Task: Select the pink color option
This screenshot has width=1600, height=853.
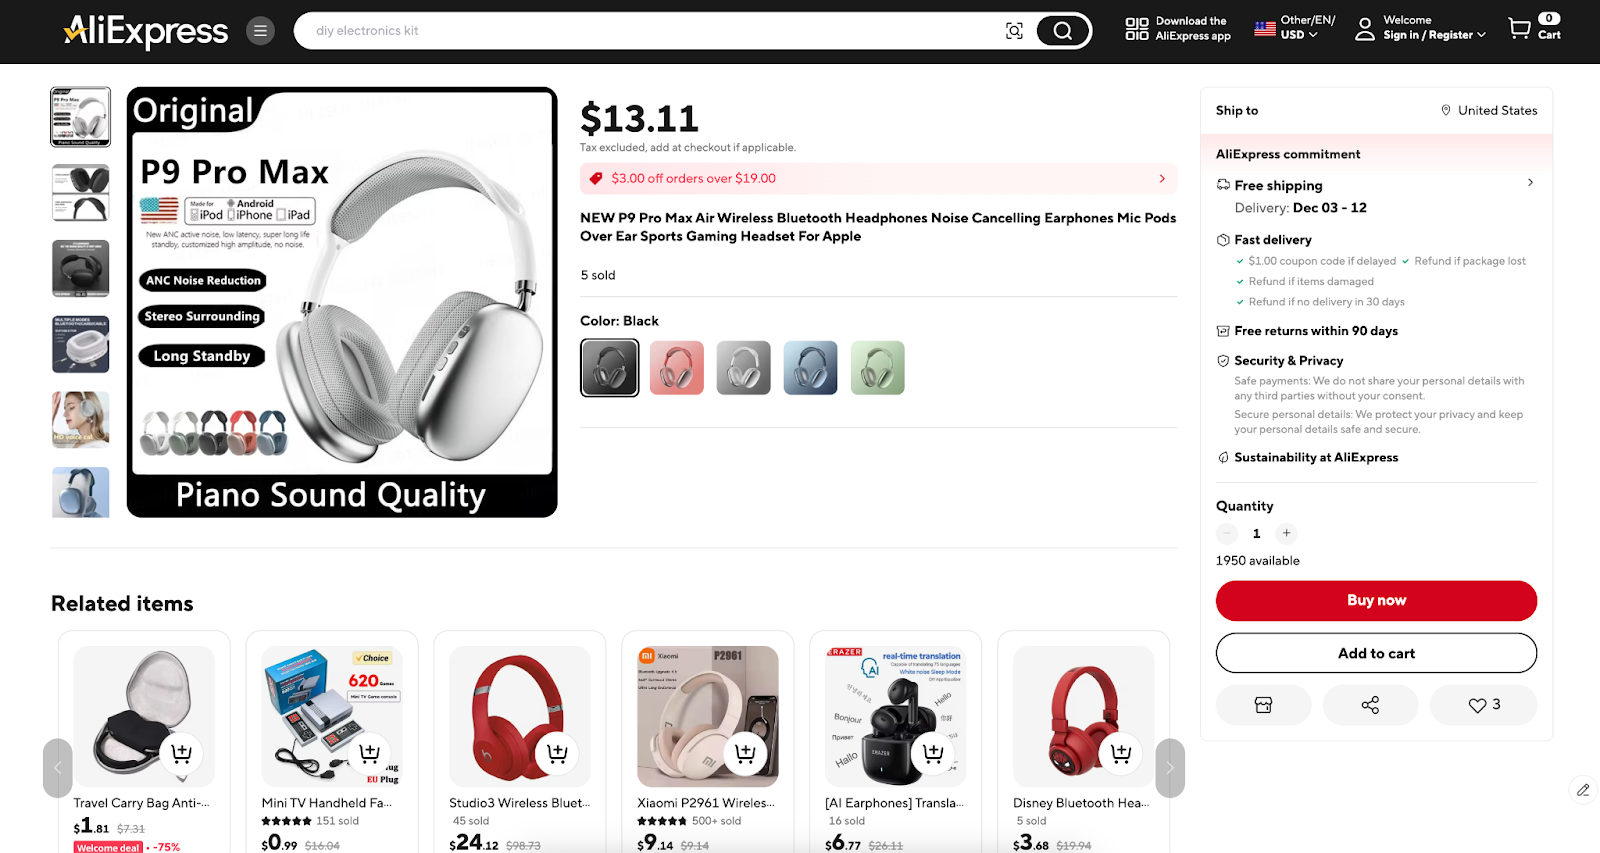Action: click(677, 368)
